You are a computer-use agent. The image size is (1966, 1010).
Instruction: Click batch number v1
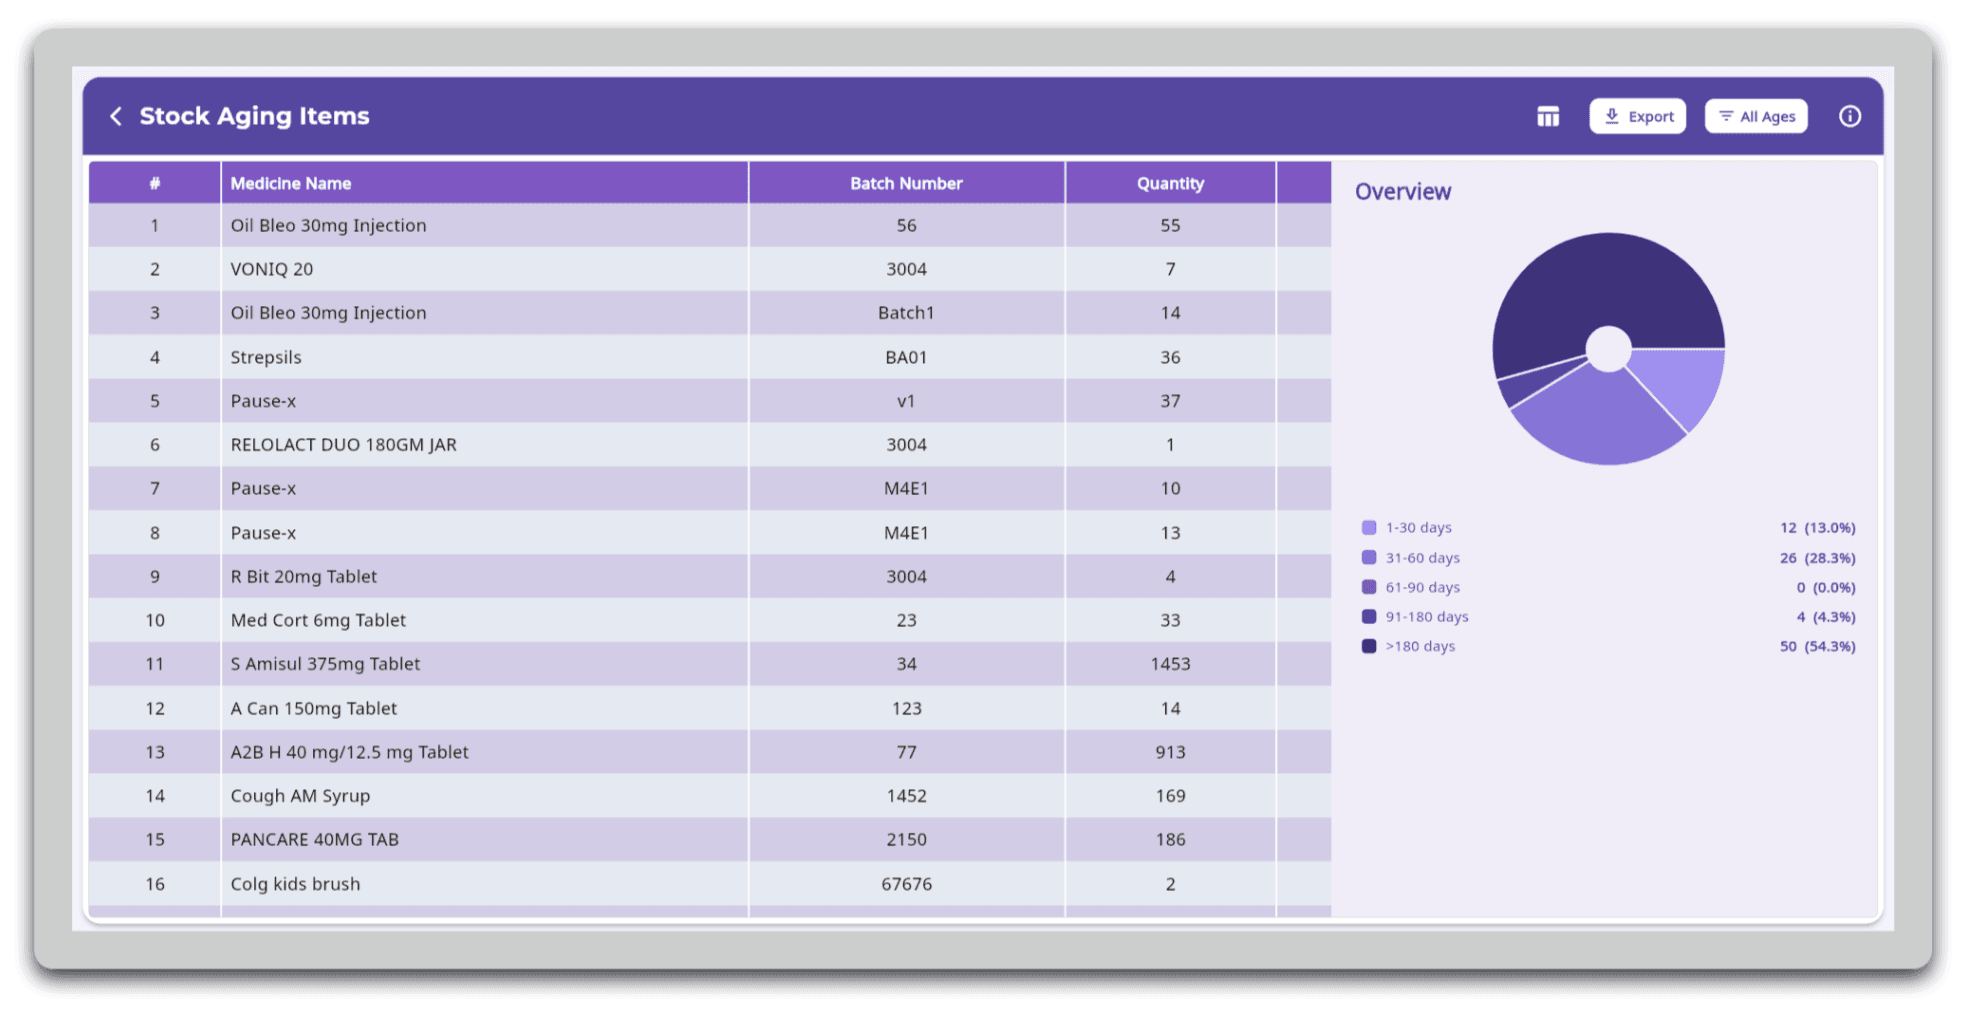(x=906, y=401)
